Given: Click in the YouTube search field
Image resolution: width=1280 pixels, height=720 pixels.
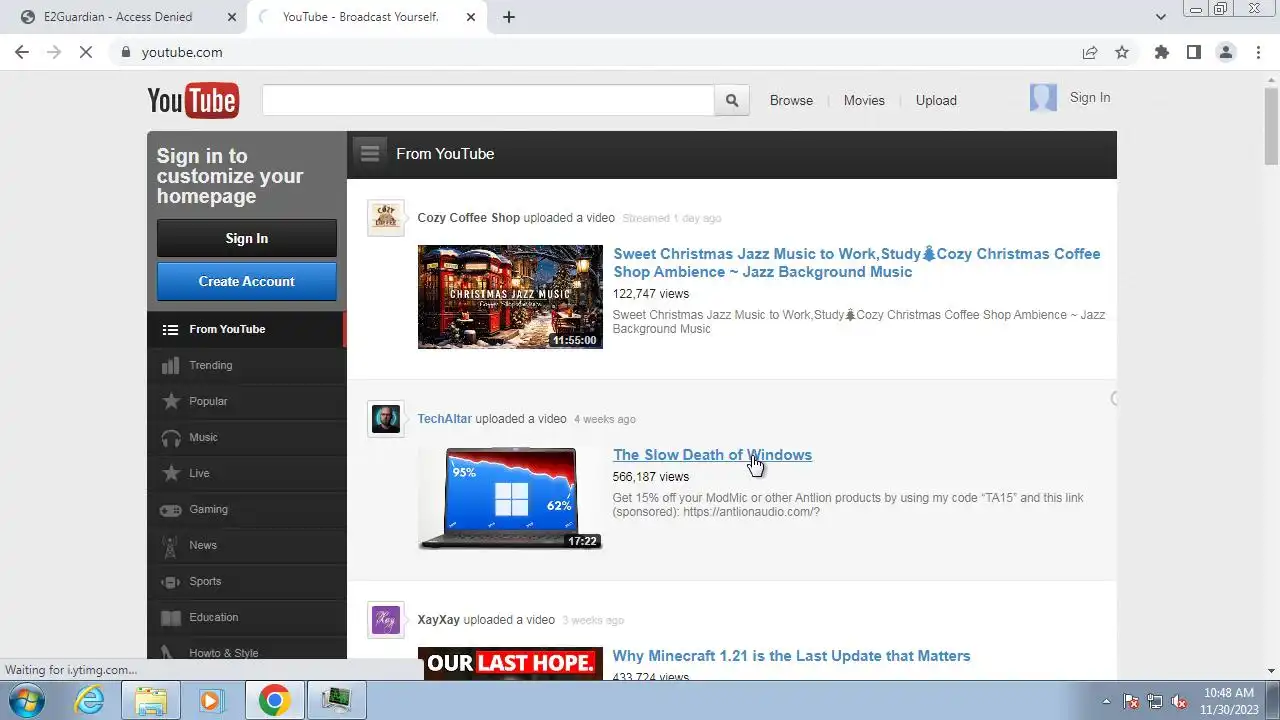Looking at the screenshot, I should coord(488,100).
